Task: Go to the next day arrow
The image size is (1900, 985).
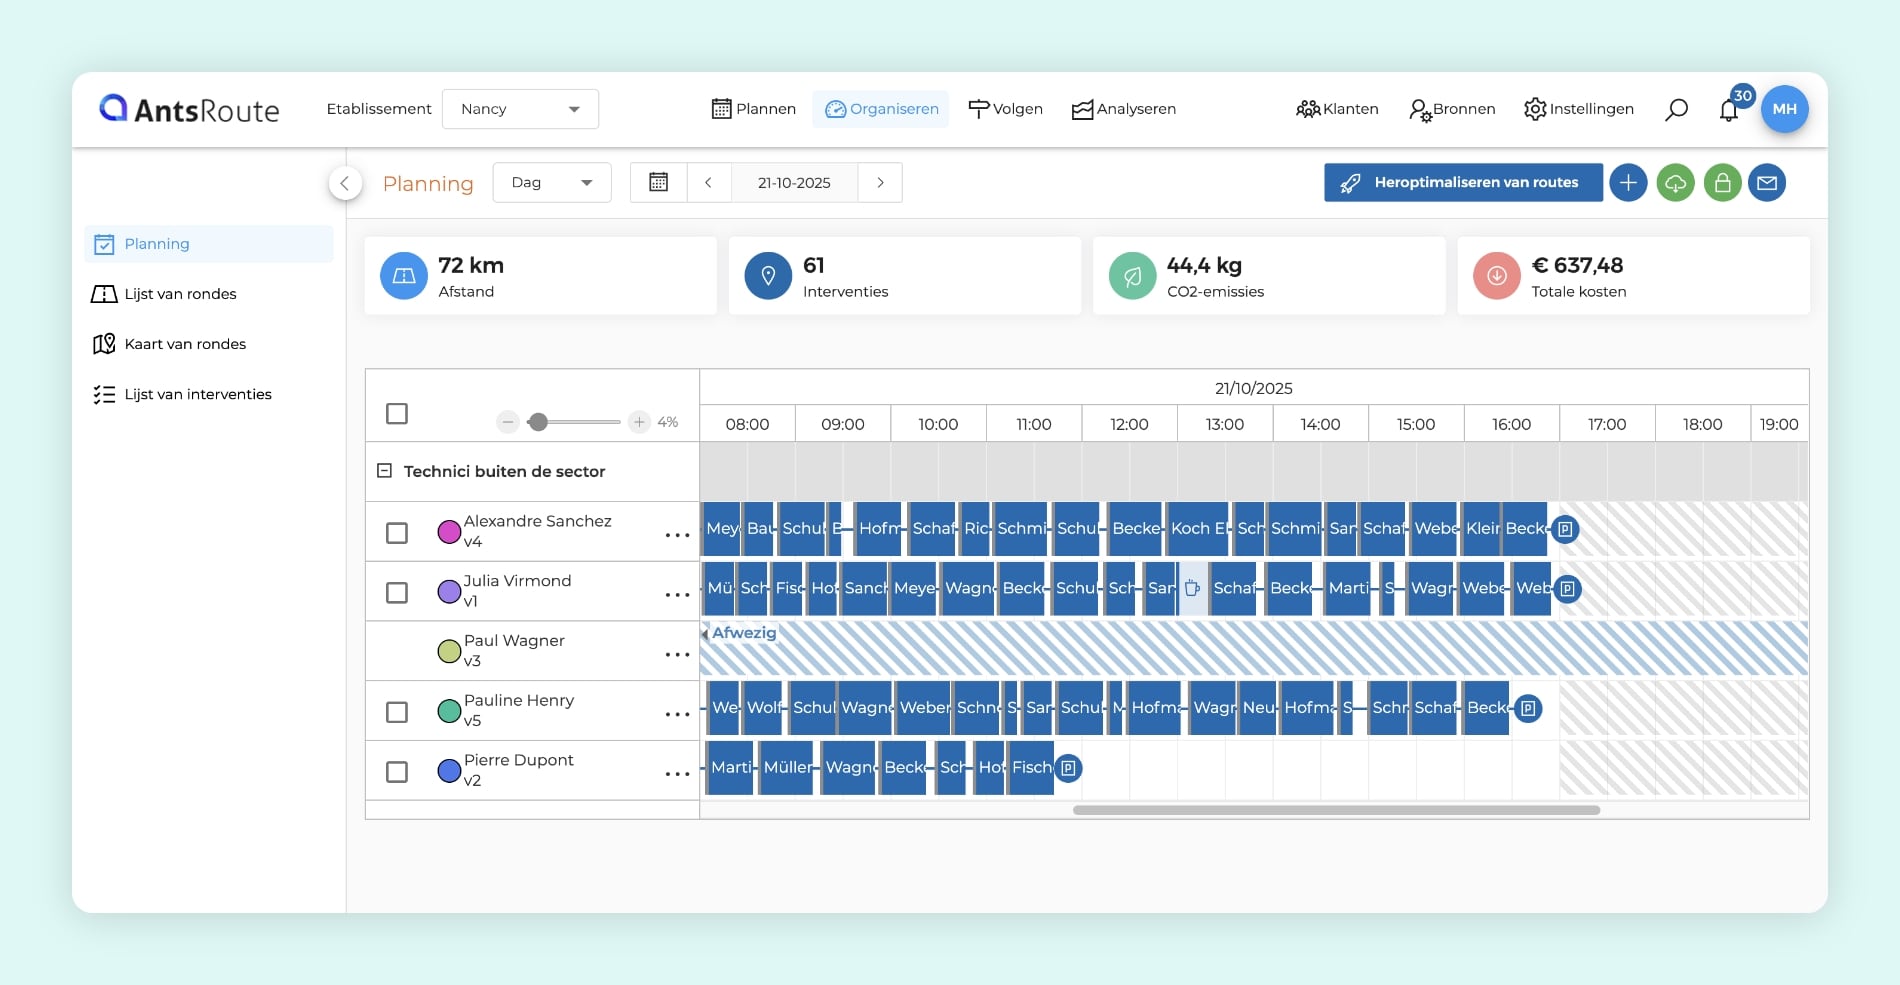Action: click(880, 183)
